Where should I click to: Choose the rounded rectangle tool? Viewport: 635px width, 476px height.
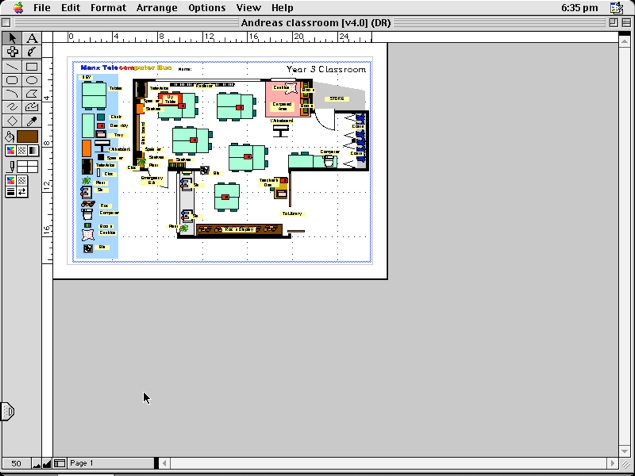[12, 80]
